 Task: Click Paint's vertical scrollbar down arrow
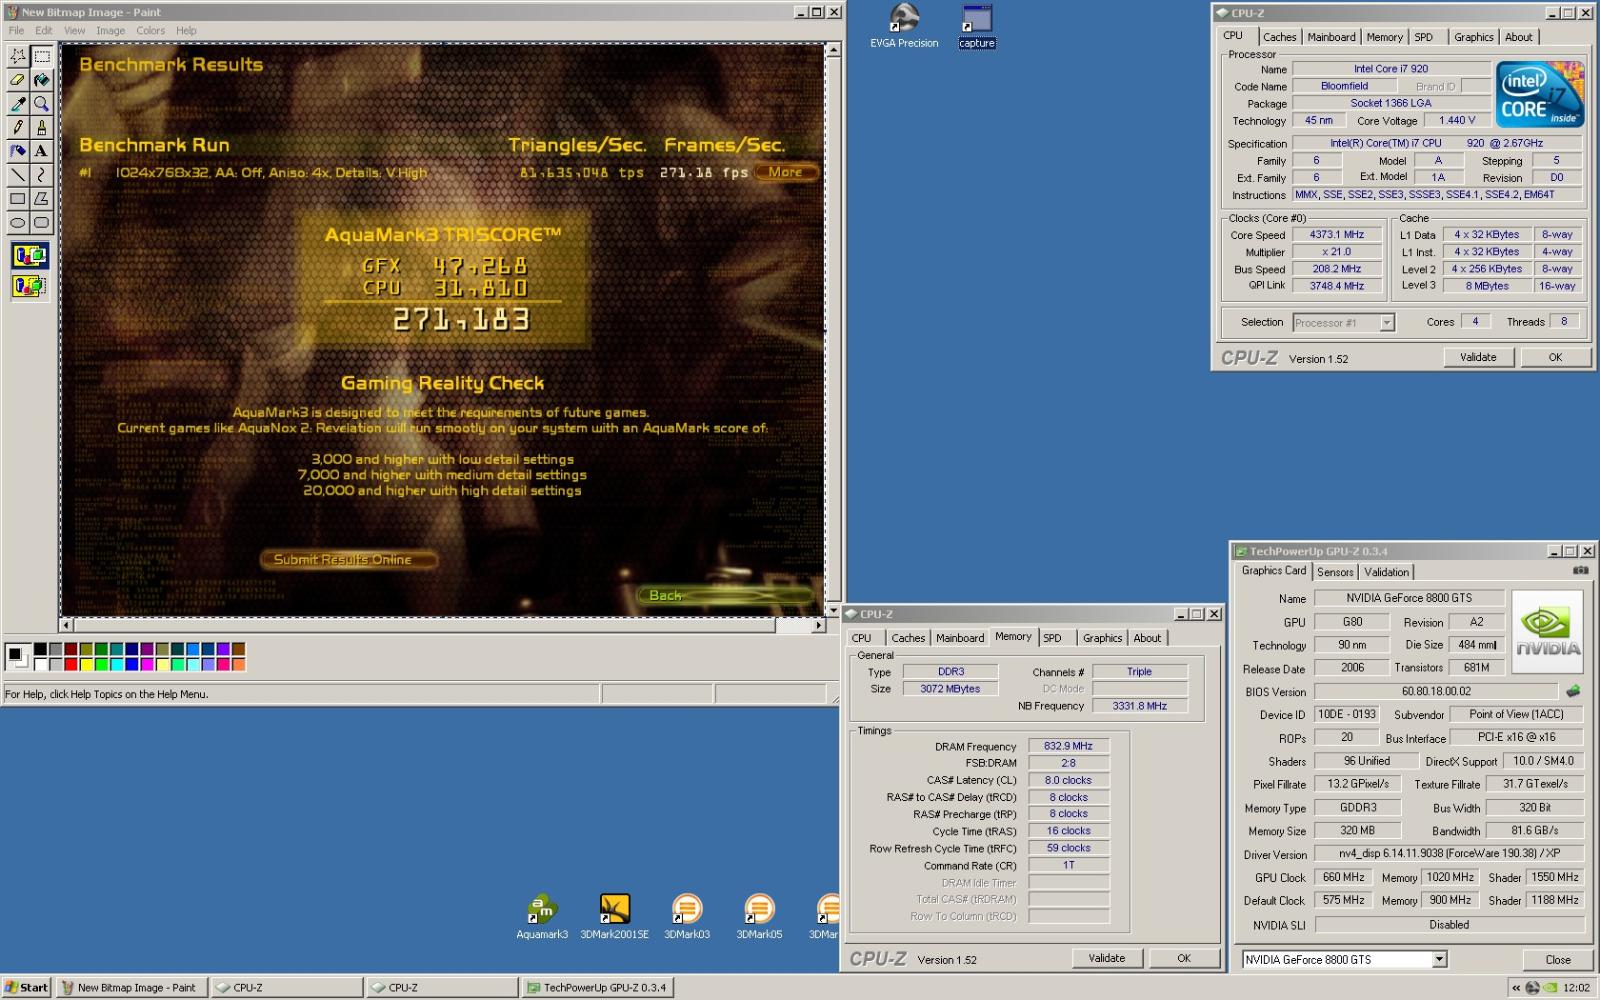tap(834, 610)
